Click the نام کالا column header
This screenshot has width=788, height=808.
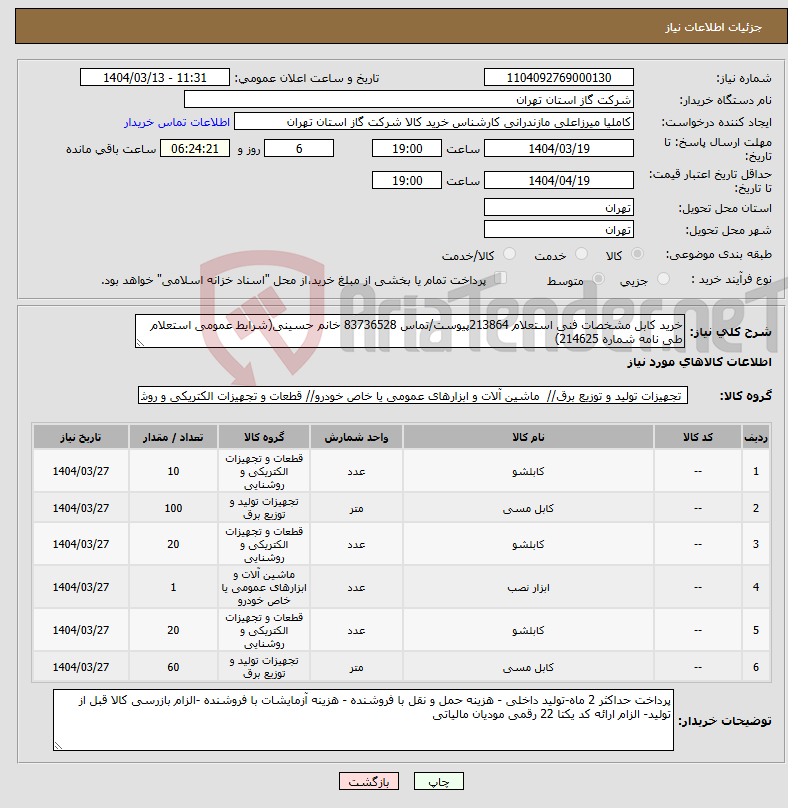(528, 437)
